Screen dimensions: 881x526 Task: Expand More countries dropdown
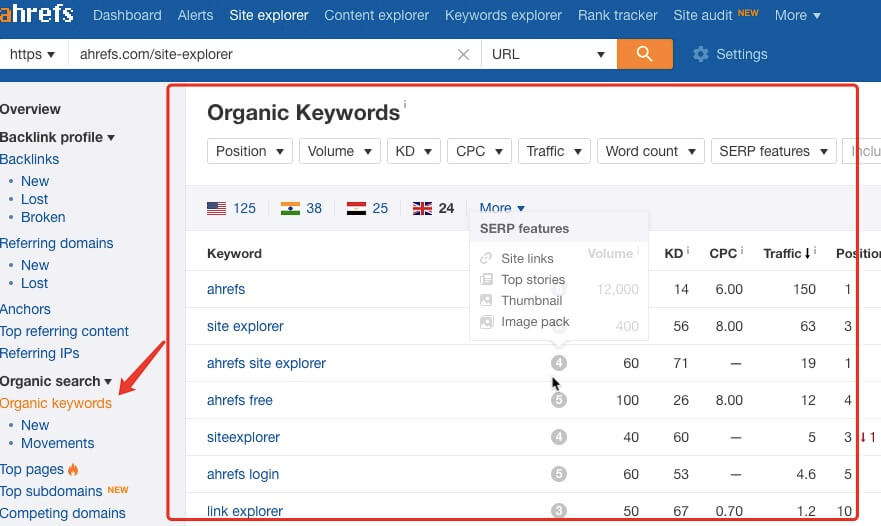(x=502, y=208)
